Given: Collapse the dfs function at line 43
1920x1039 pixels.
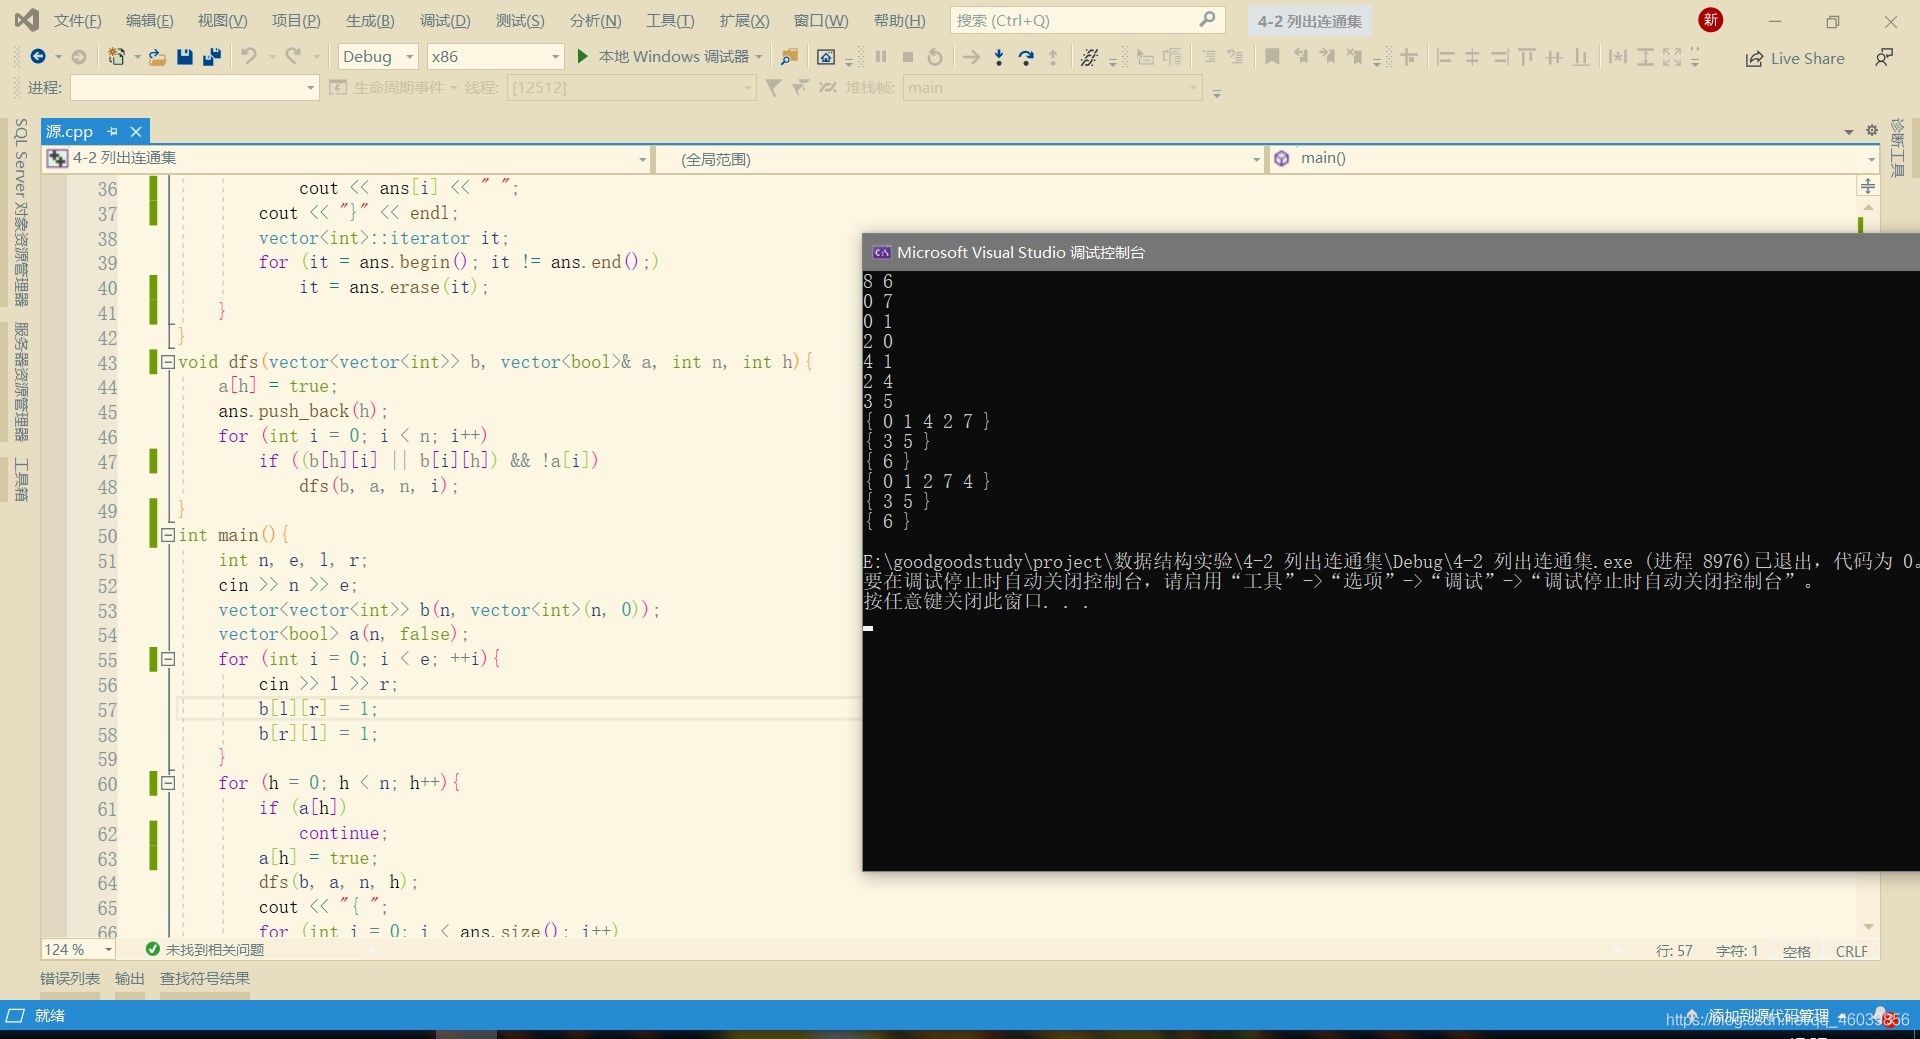Looking at the screenshot, I should [x=168, y=362].
